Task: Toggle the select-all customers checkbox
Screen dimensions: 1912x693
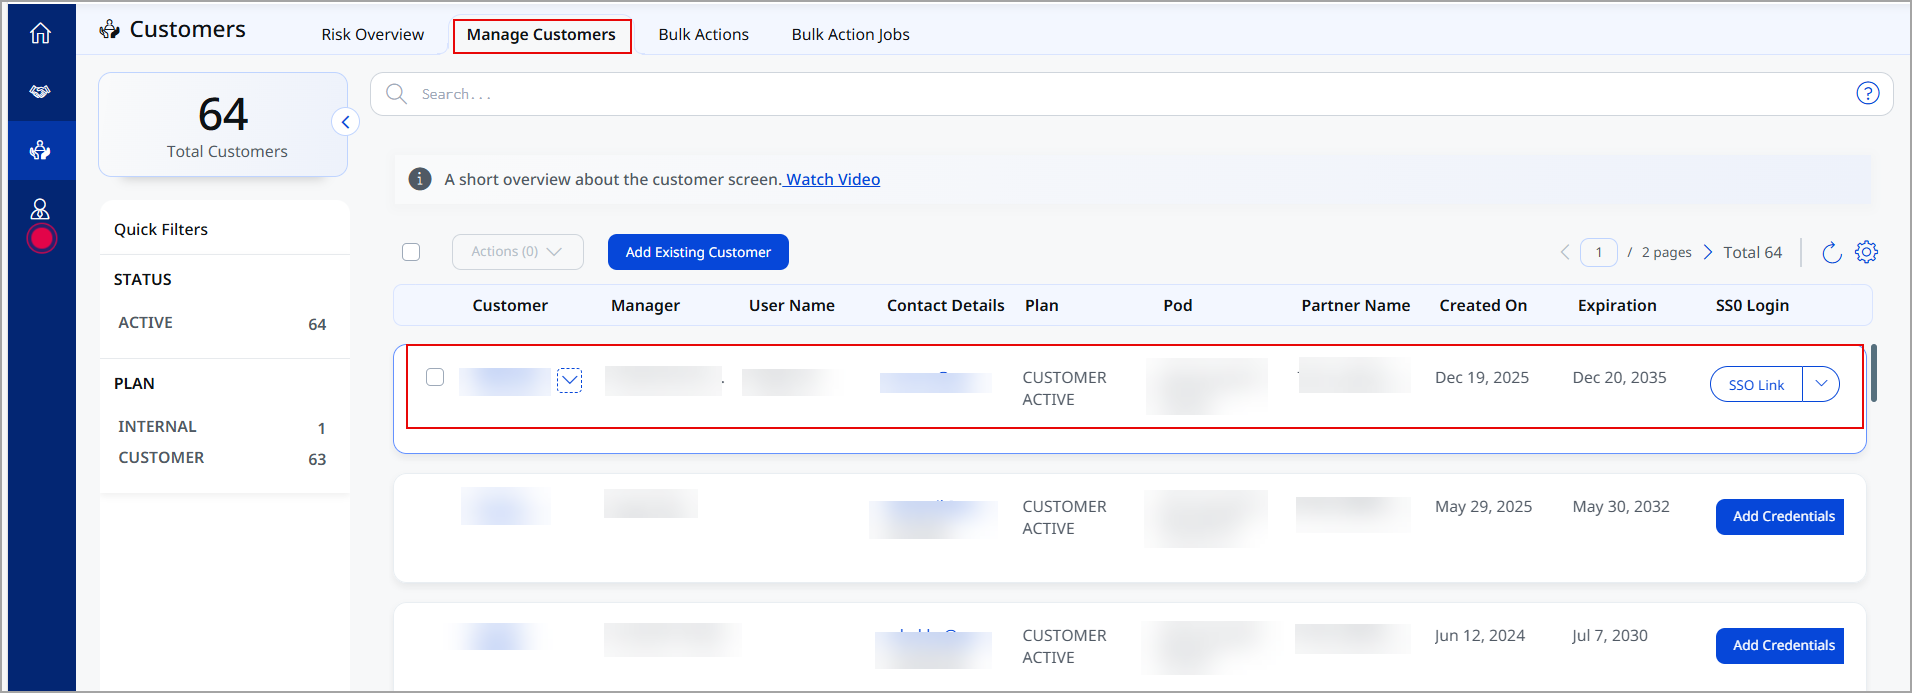Action: coord(411,252)
